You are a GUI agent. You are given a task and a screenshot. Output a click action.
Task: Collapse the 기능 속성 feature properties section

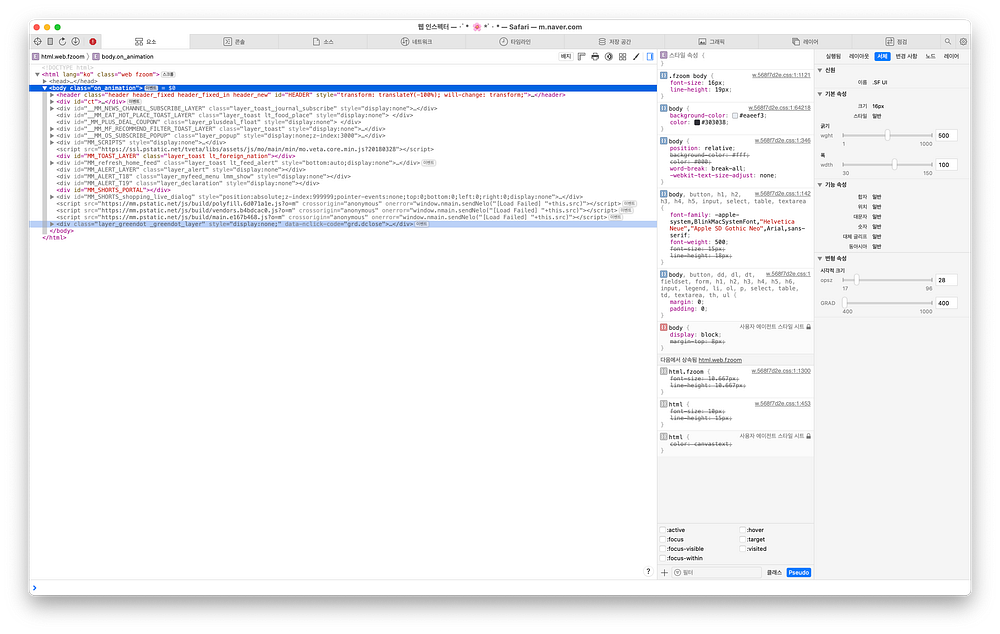(820, 185)
